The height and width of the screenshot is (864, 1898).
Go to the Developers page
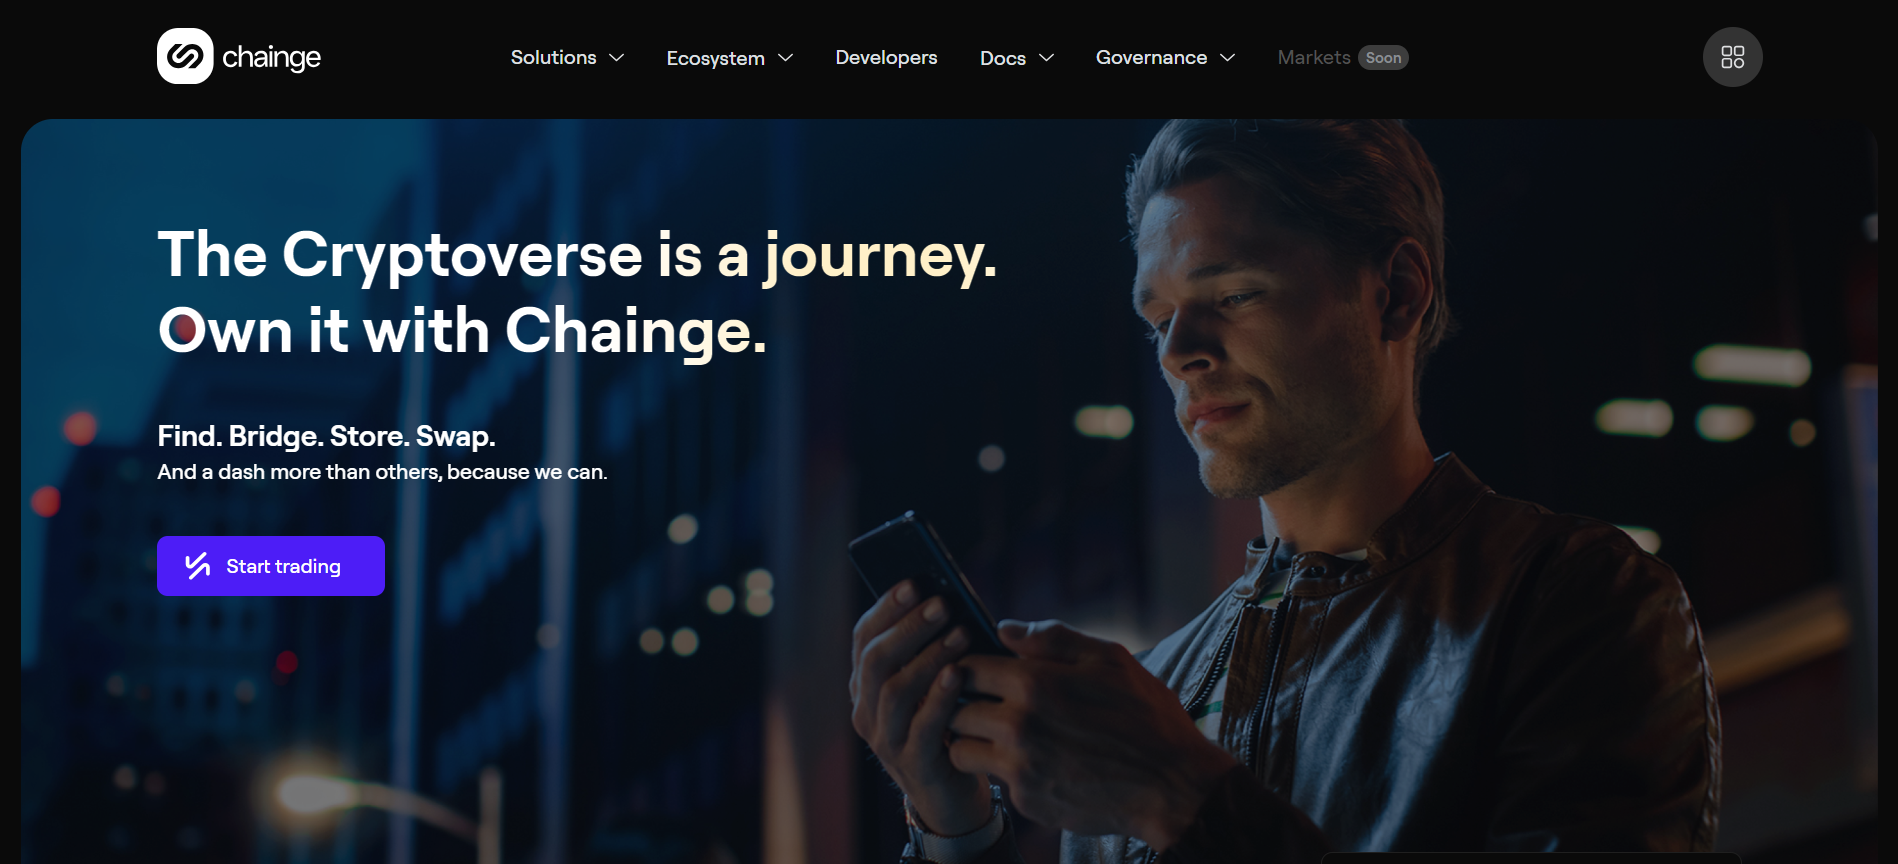[x=886, y=58]
